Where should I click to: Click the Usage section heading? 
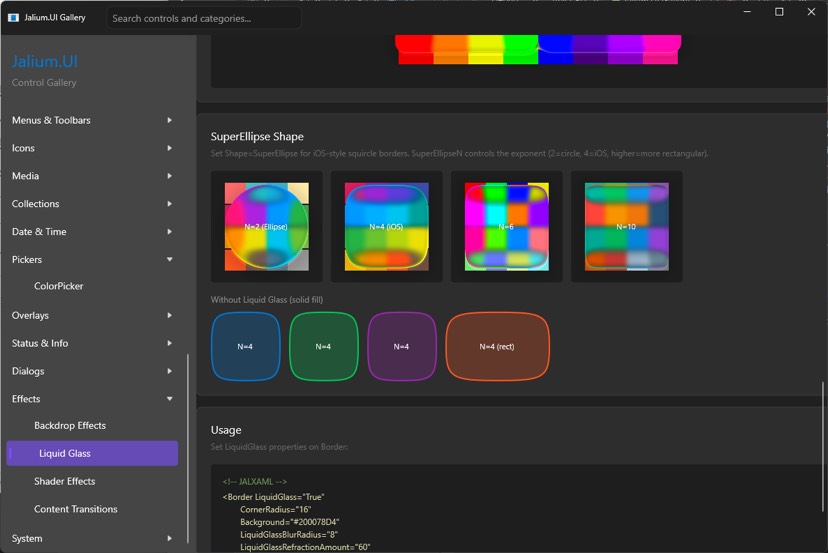[x=226, y=430]
